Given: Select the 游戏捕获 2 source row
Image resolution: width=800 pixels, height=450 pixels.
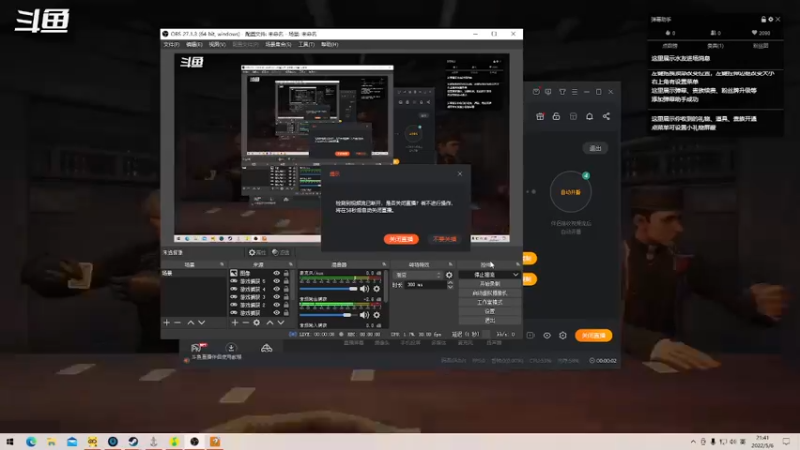Looking at the screenshot, I should click(x=261, y=305).
